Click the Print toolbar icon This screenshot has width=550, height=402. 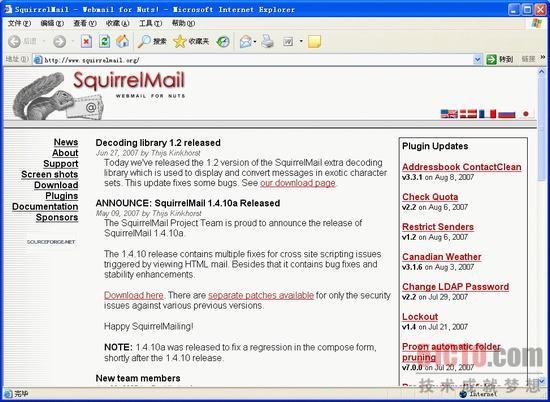(x=268, y=41)
